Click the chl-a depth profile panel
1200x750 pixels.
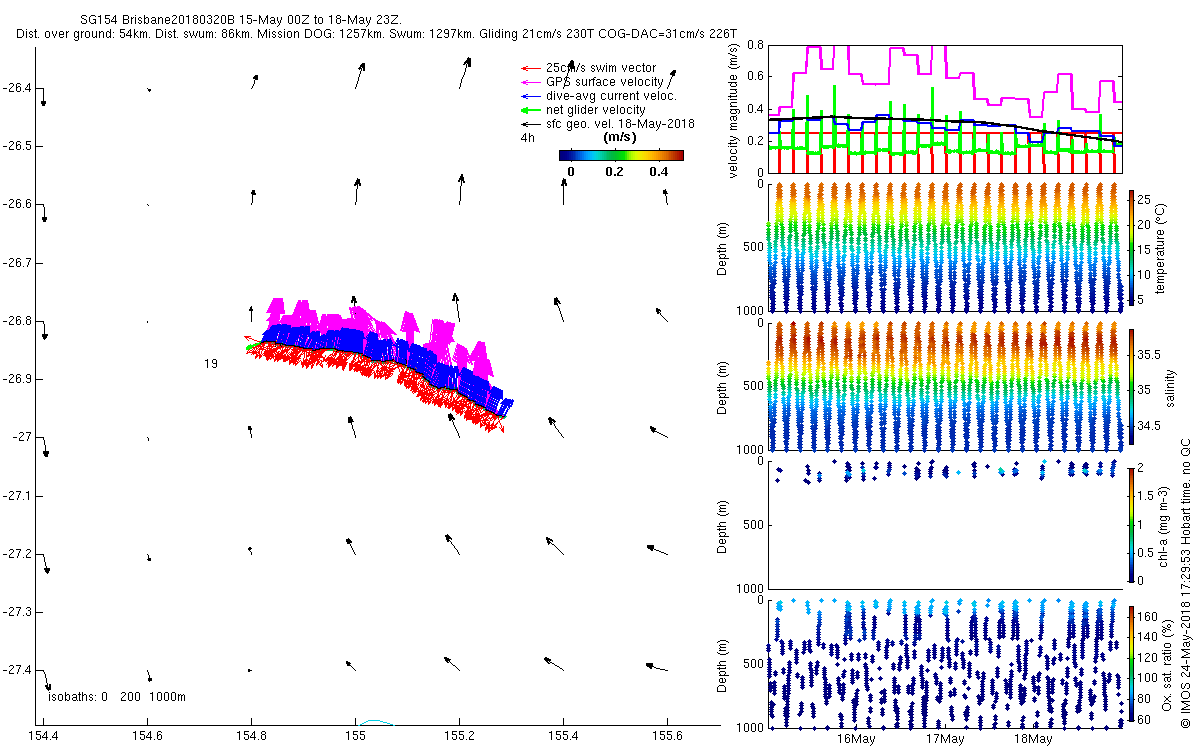(x=945, y=524)
